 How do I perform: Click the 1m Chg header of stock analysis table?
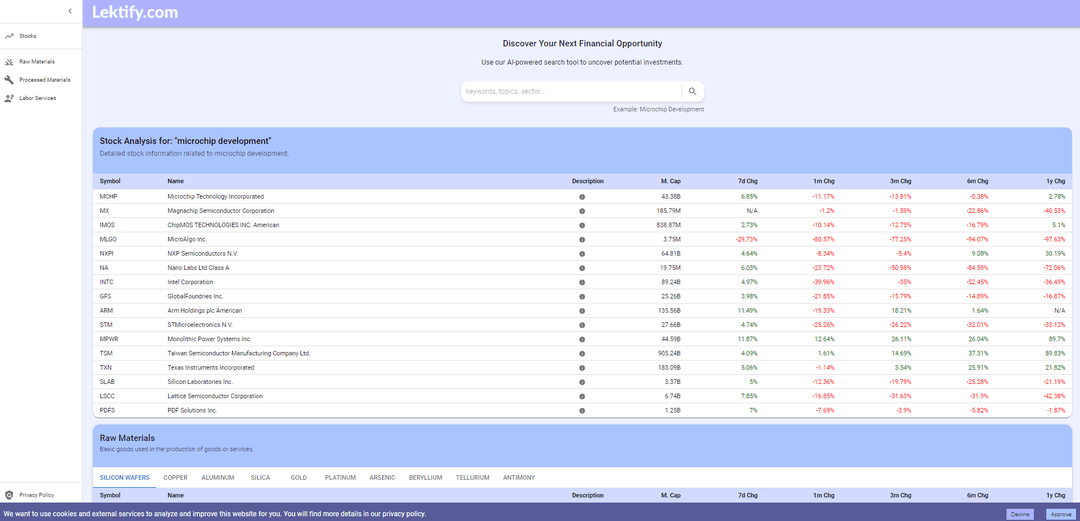coord(823,181)
